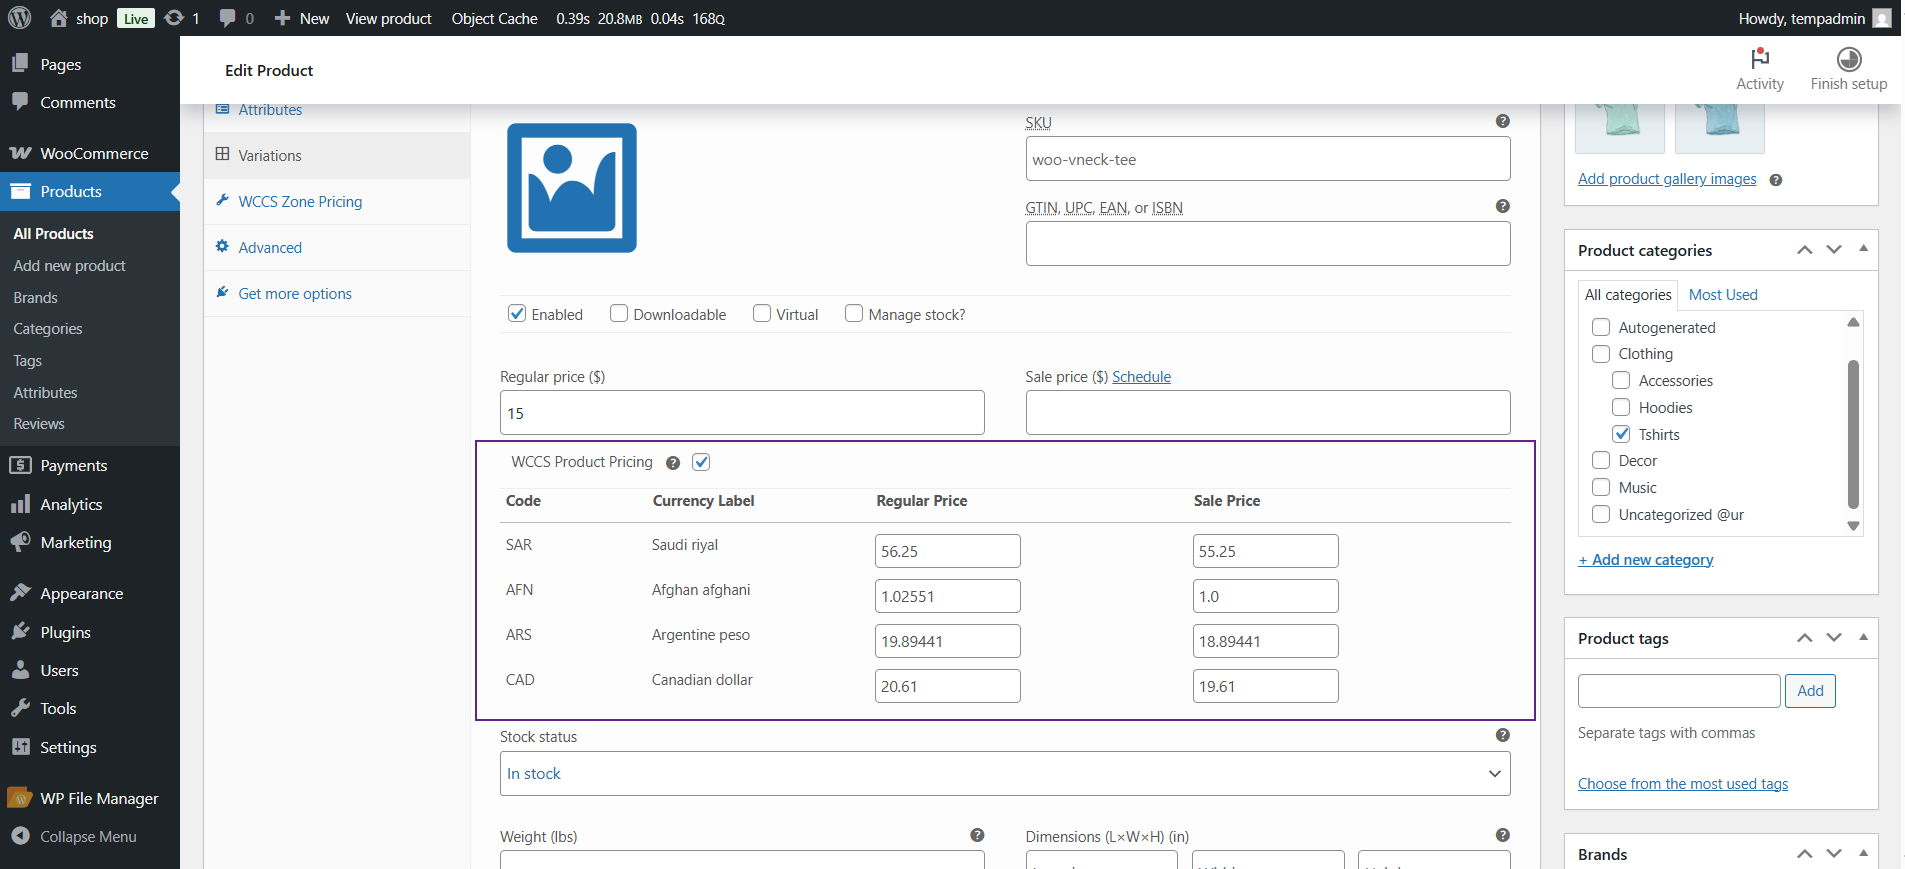Screen dimensions: 1905x869
Task: Click help icon beside WCCS Product Pricing
Action: tap(673, 463)
